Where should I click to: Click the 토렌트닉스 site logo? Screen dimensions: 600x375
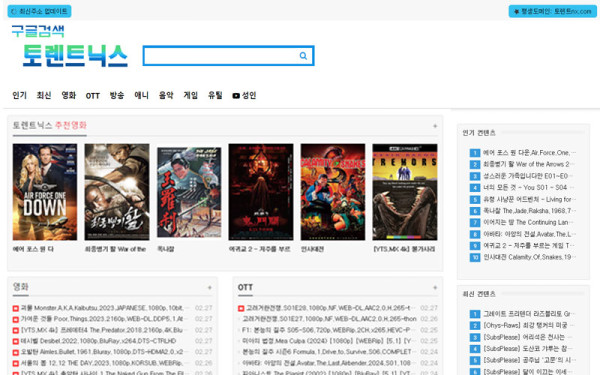(x=75, y=55)
